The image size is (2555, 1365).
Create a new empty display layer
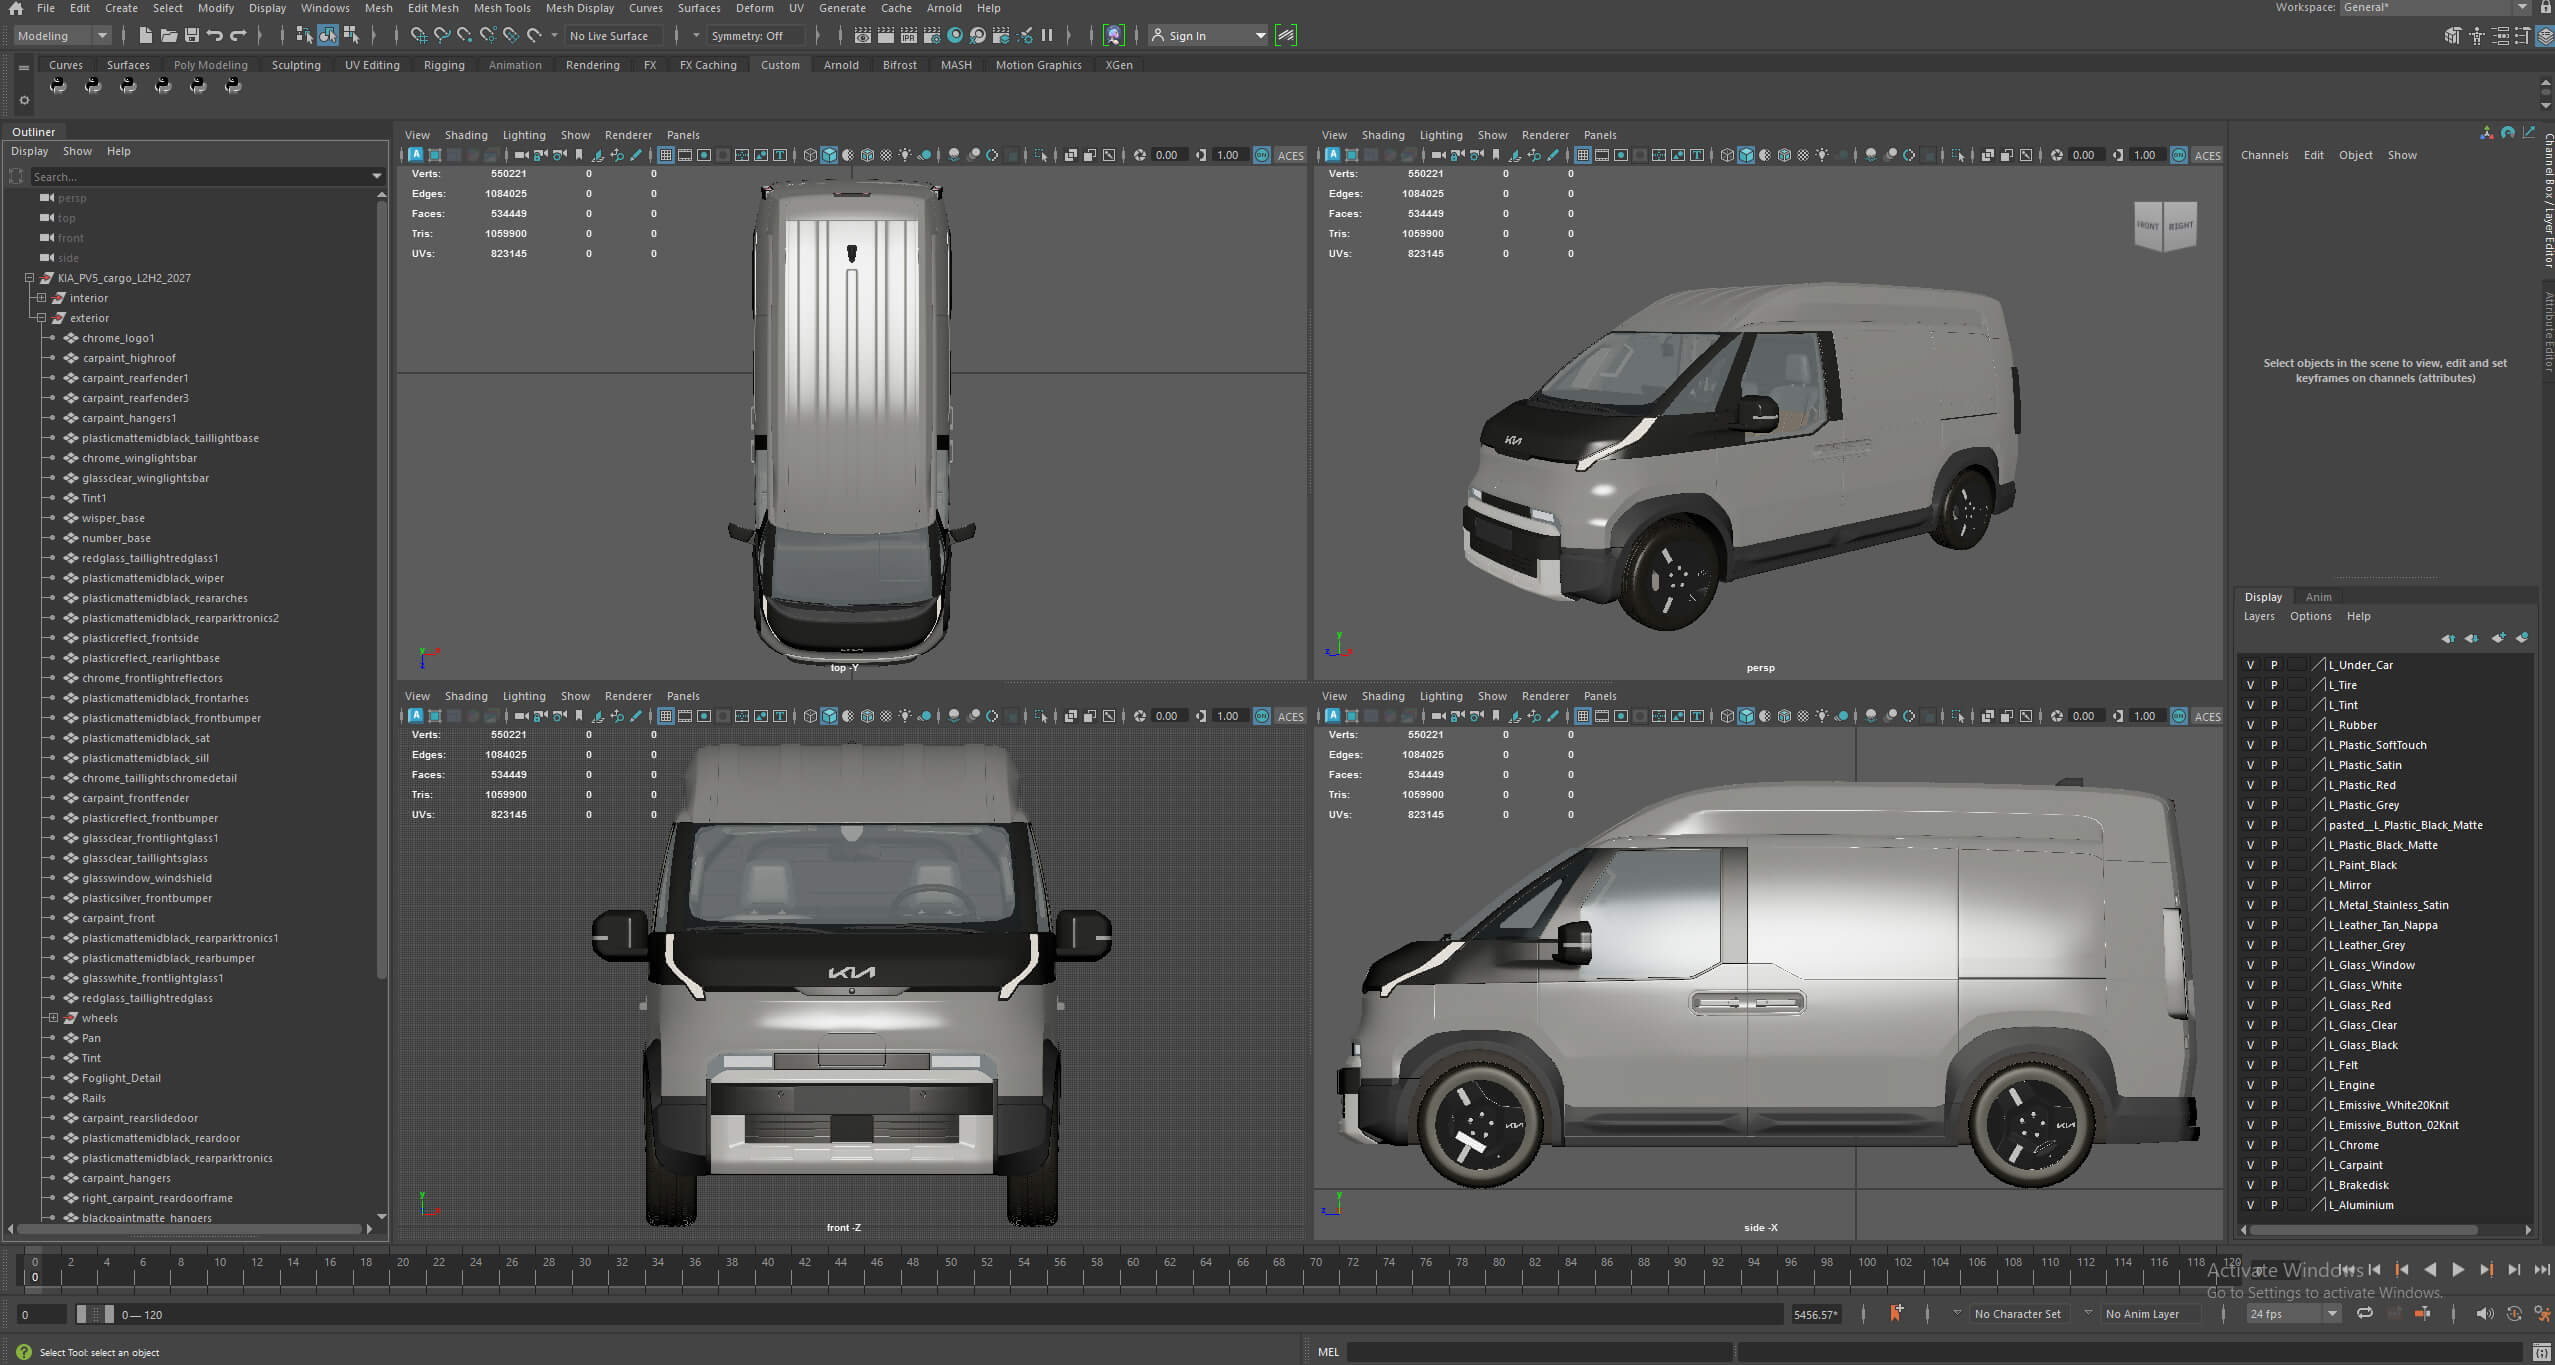2498,638
